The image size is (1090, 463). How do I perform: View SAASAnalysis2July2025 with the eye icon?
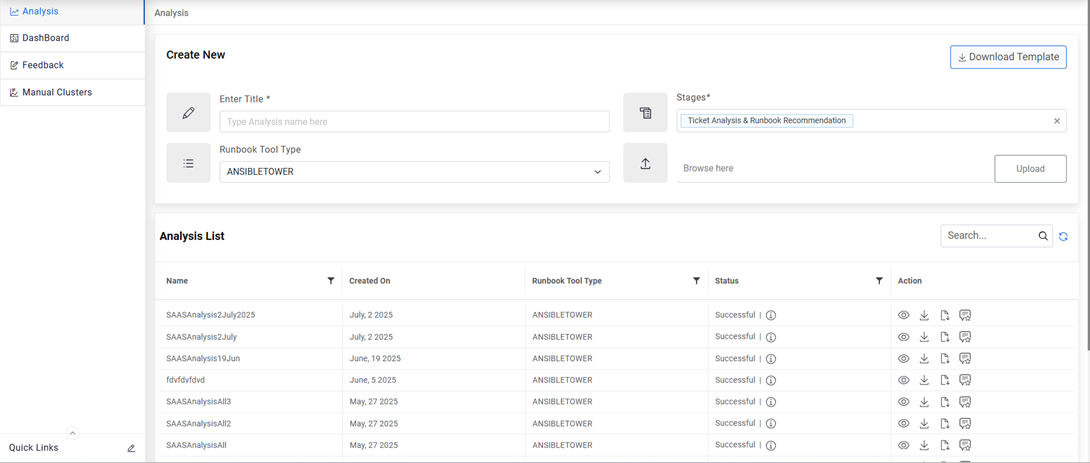tap(903, 315)
